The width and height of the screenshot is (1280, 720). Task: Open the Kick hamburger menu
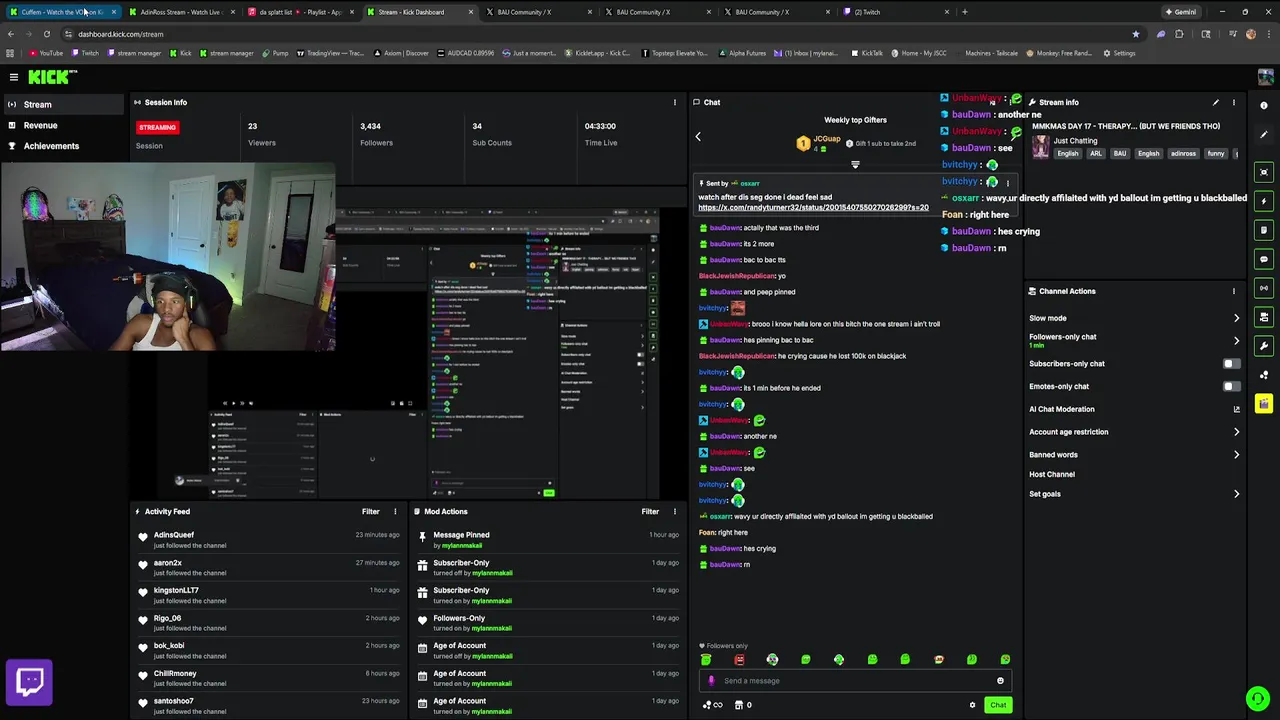[14, 77]
